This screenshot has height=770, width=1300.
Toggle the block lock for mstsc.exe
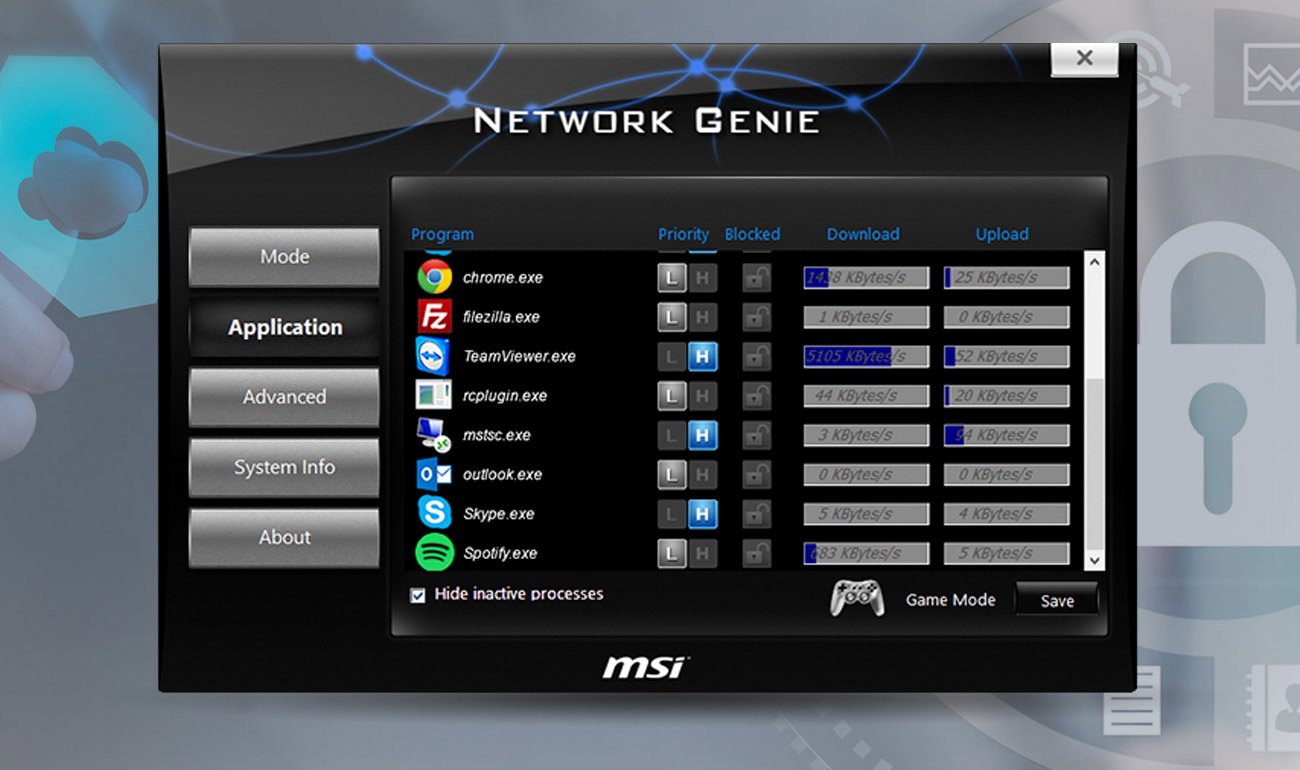(x=757, y=435)
